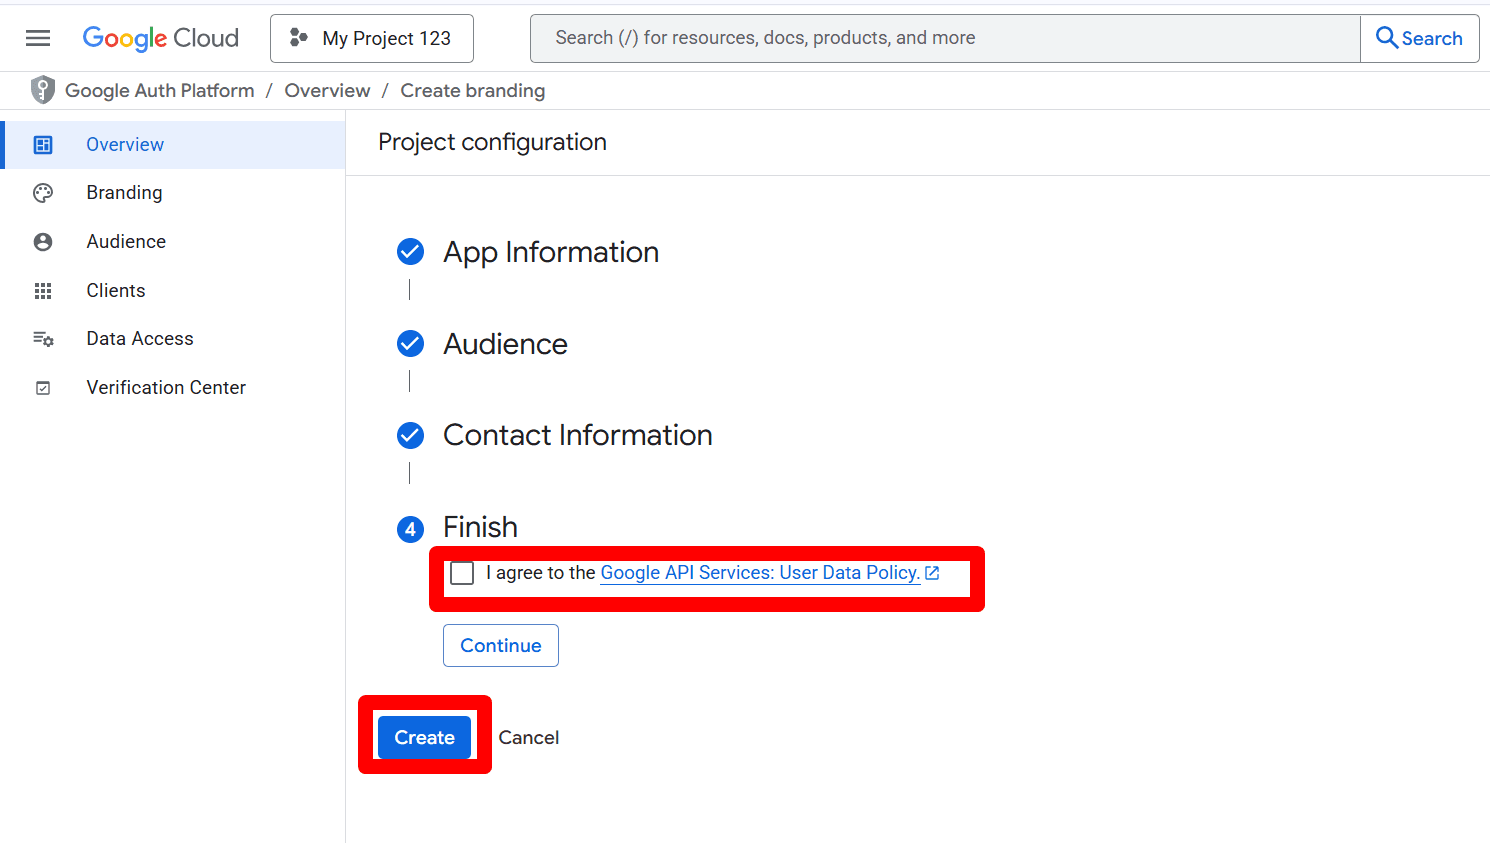This screenshot has width=1490, height=843.
Task: Open Google API Services: User Data Policy link
Action: [760, 573]
